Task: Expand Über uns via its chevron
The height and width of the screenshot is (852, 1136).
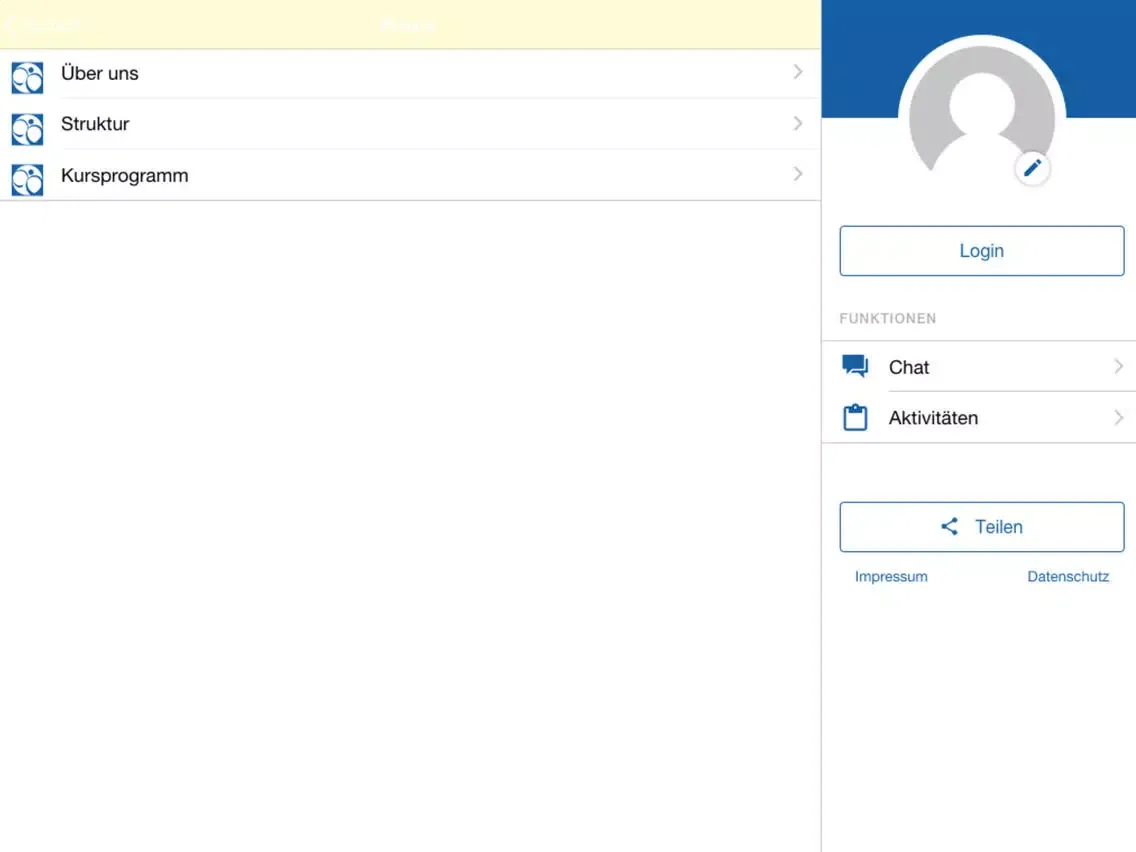Action: point(798,72)
